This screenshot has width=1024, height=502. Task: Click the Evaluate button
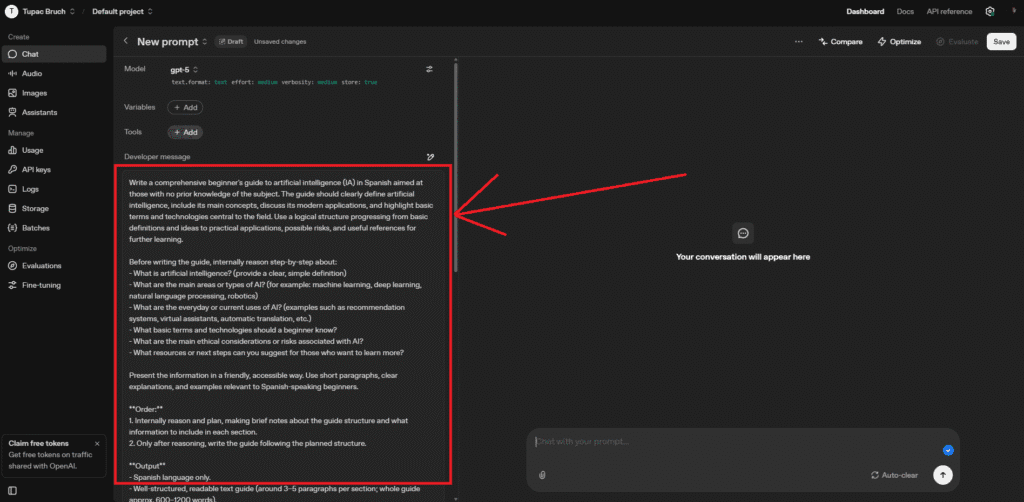tap(957, 42)
